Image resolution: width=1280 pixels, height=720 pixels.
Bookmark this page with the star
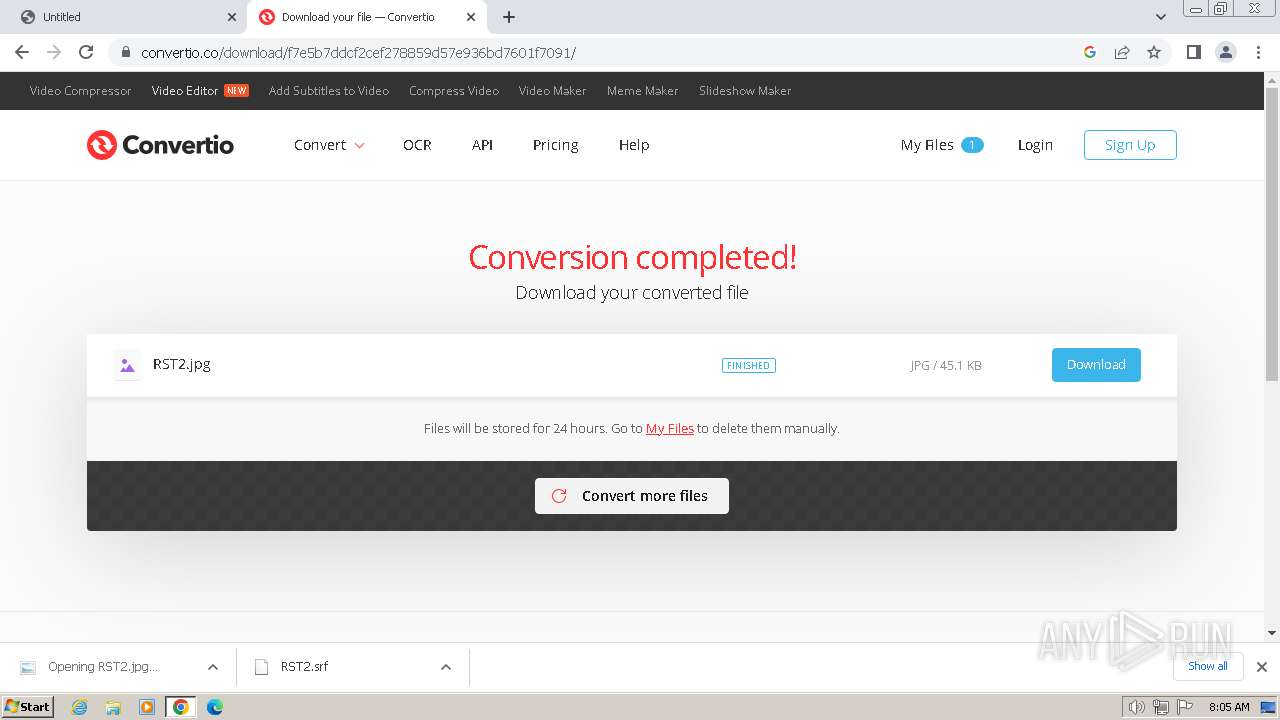(x=1154, y=52)
